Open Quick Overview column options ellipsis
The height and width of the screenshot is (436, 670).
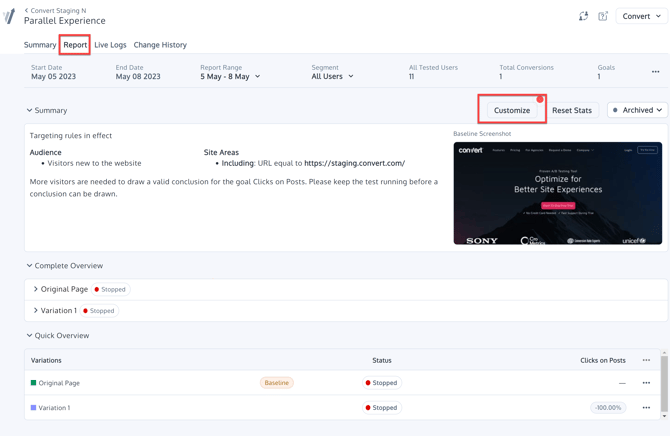click(x=646, y=360)
